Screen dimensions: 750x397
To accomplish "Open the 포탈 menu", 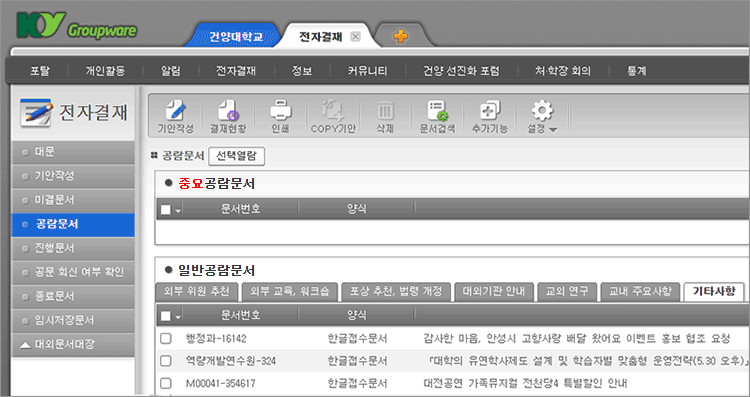I will pos(40,71).
